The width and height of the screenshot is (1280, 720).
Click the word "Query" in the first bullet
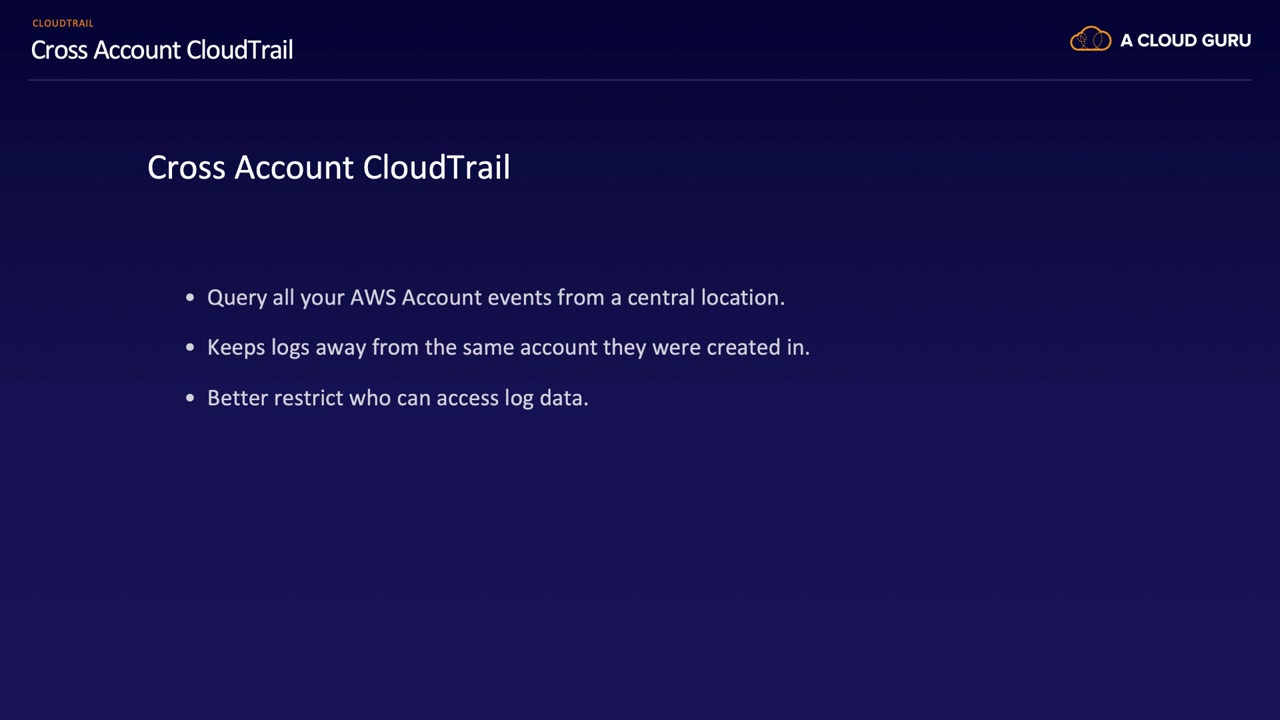click(237, 298)
